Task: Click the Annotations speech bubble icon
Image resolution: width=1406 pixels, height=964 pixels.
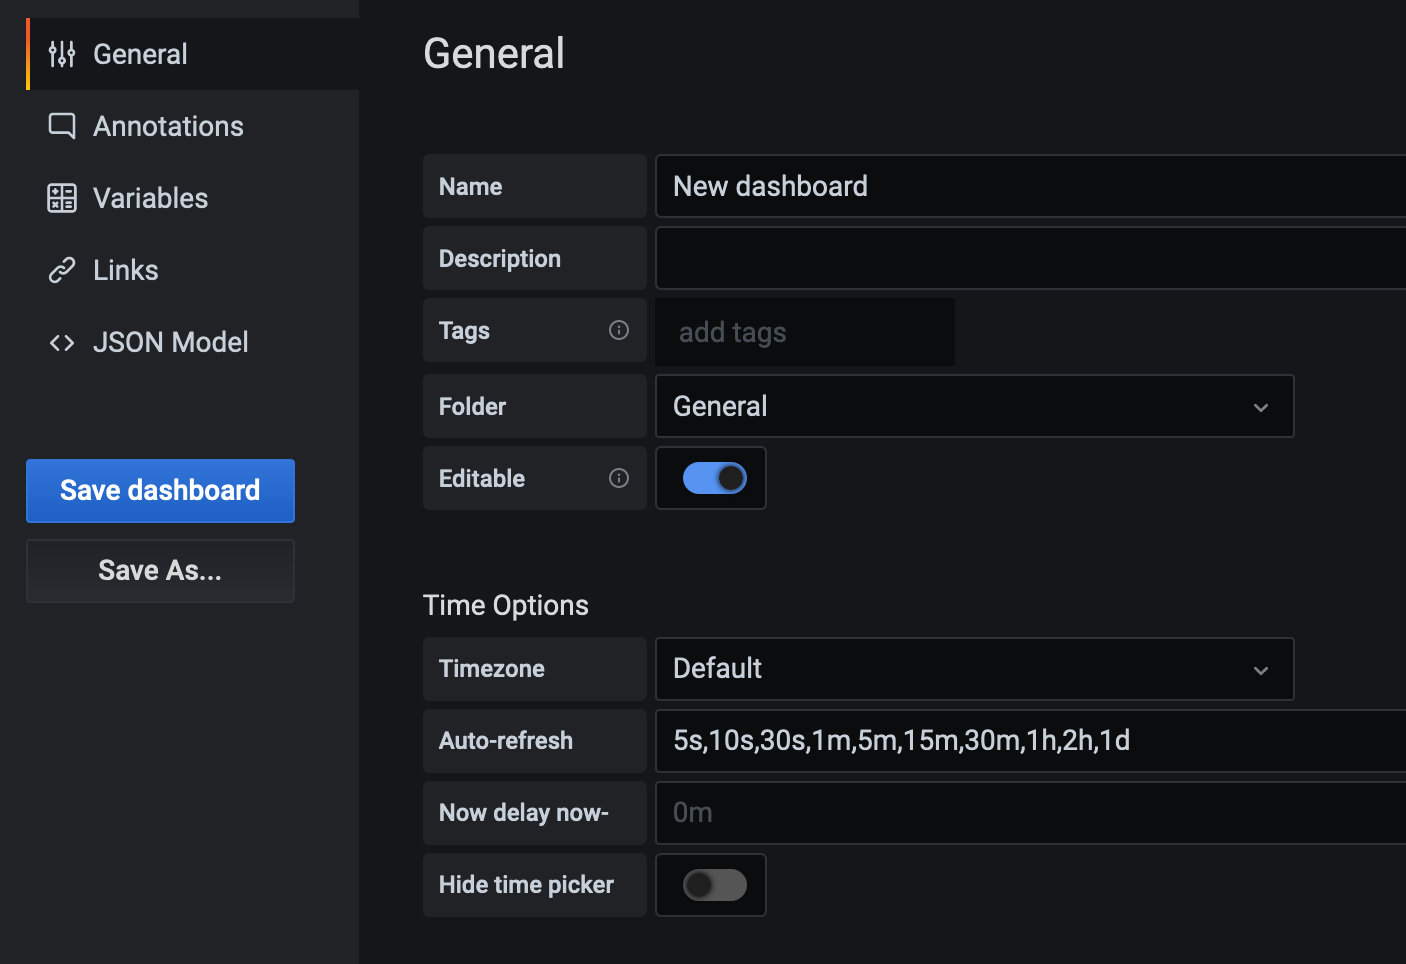Action: point(61,126)
